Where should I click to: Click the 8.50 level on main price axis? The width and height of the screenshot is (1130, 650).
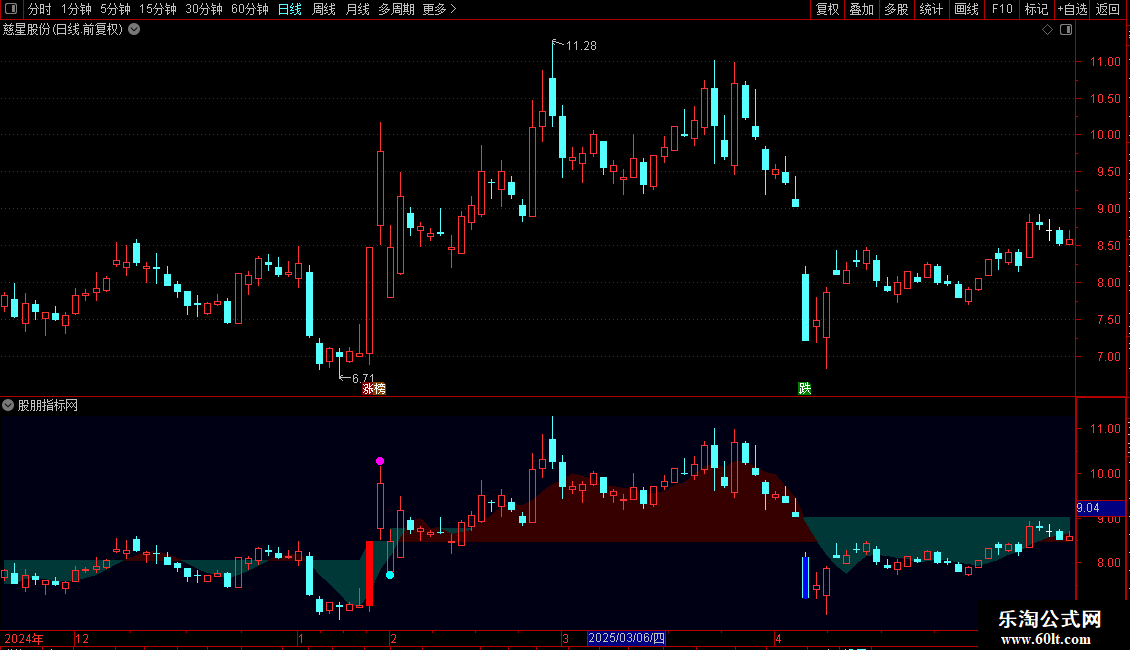1108,246
